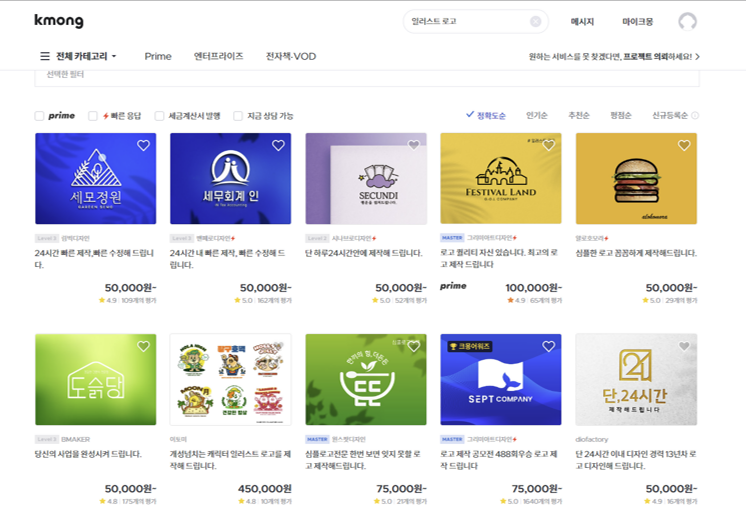
Task: Open the SEPT Company thumbnail
Action: click(501, 379)
